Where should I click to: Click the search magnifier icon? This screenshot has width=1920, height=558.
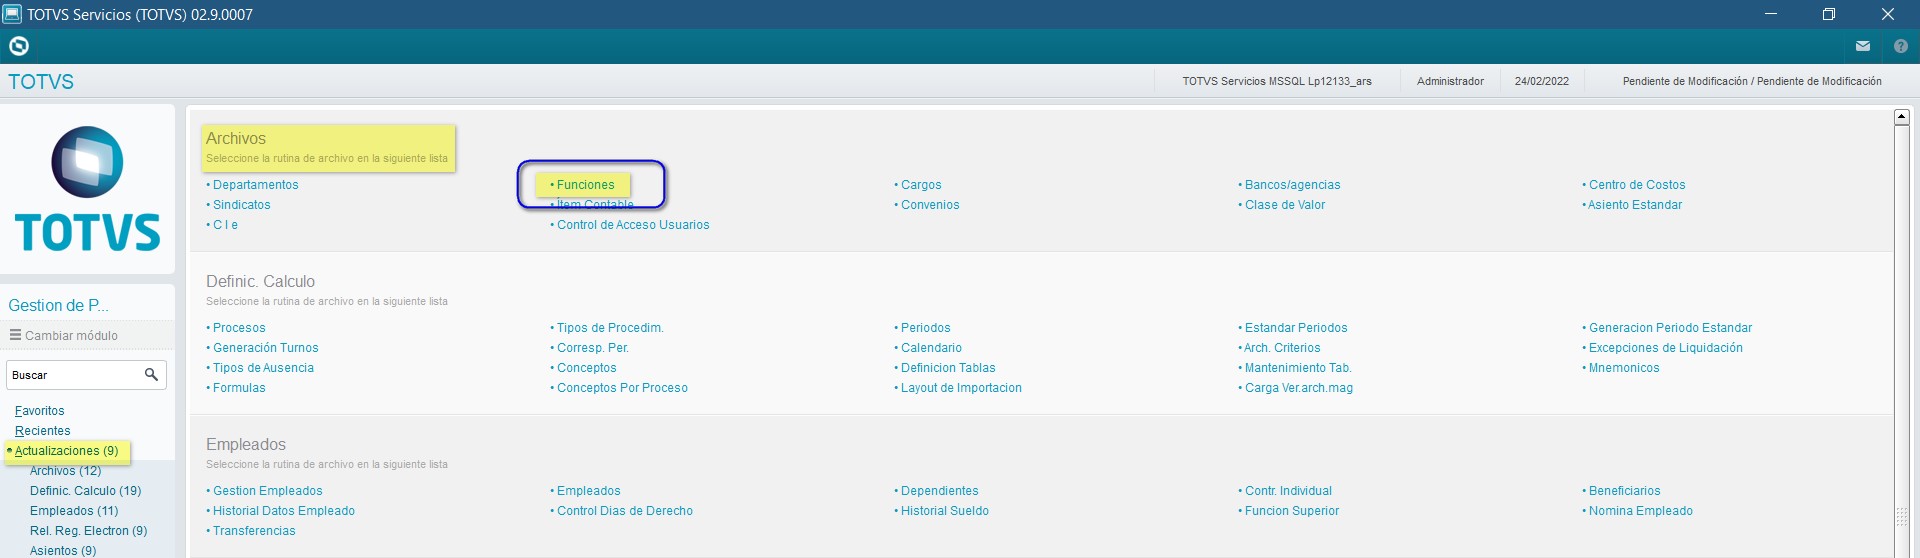click(151, 375)
